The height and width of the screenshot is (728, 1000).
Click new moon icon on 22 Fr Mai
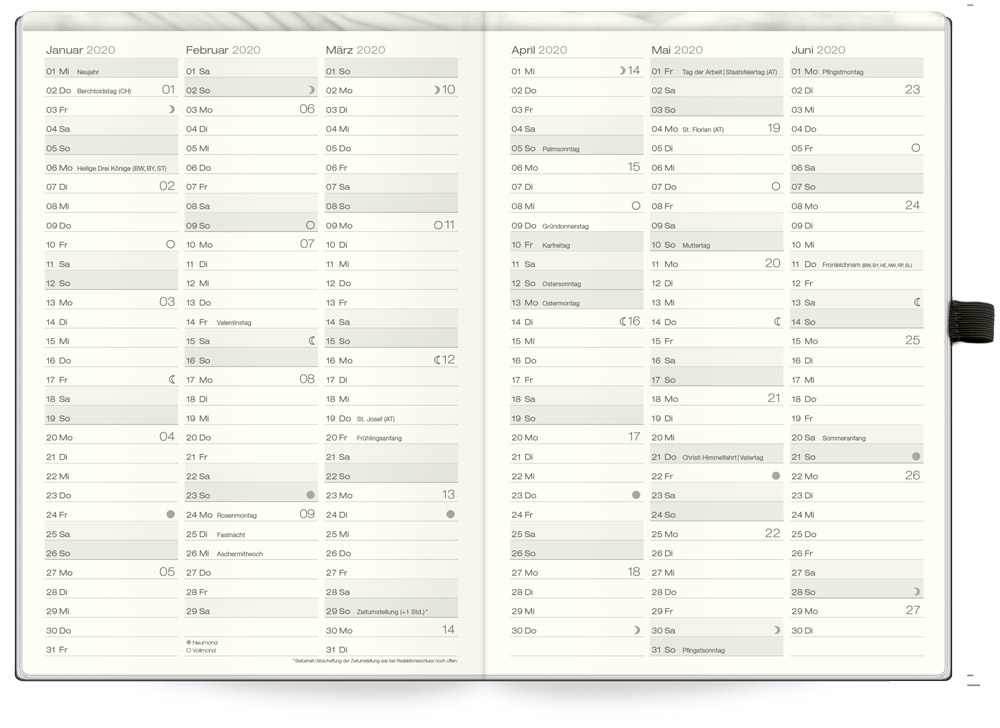pos(776,476)
